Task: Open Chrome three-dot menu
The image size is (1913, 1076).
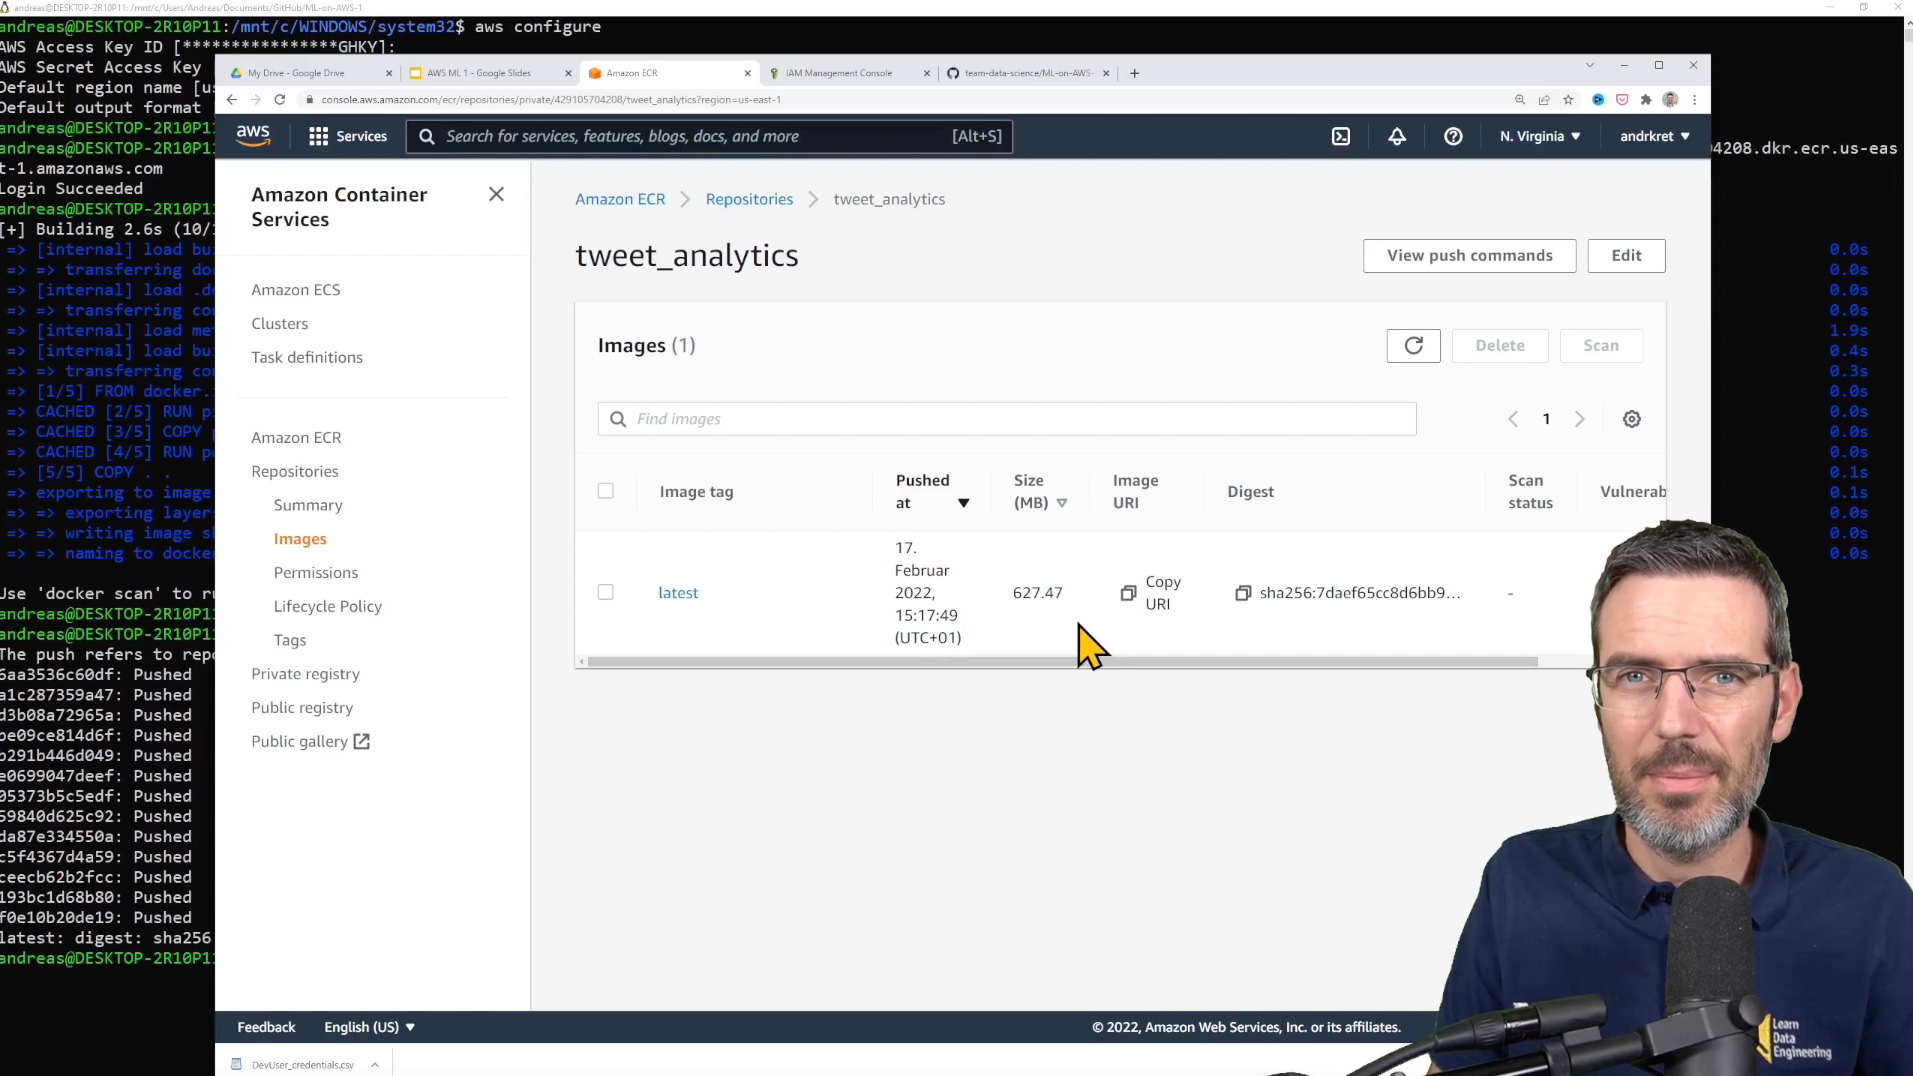Action: (1694, 99)
